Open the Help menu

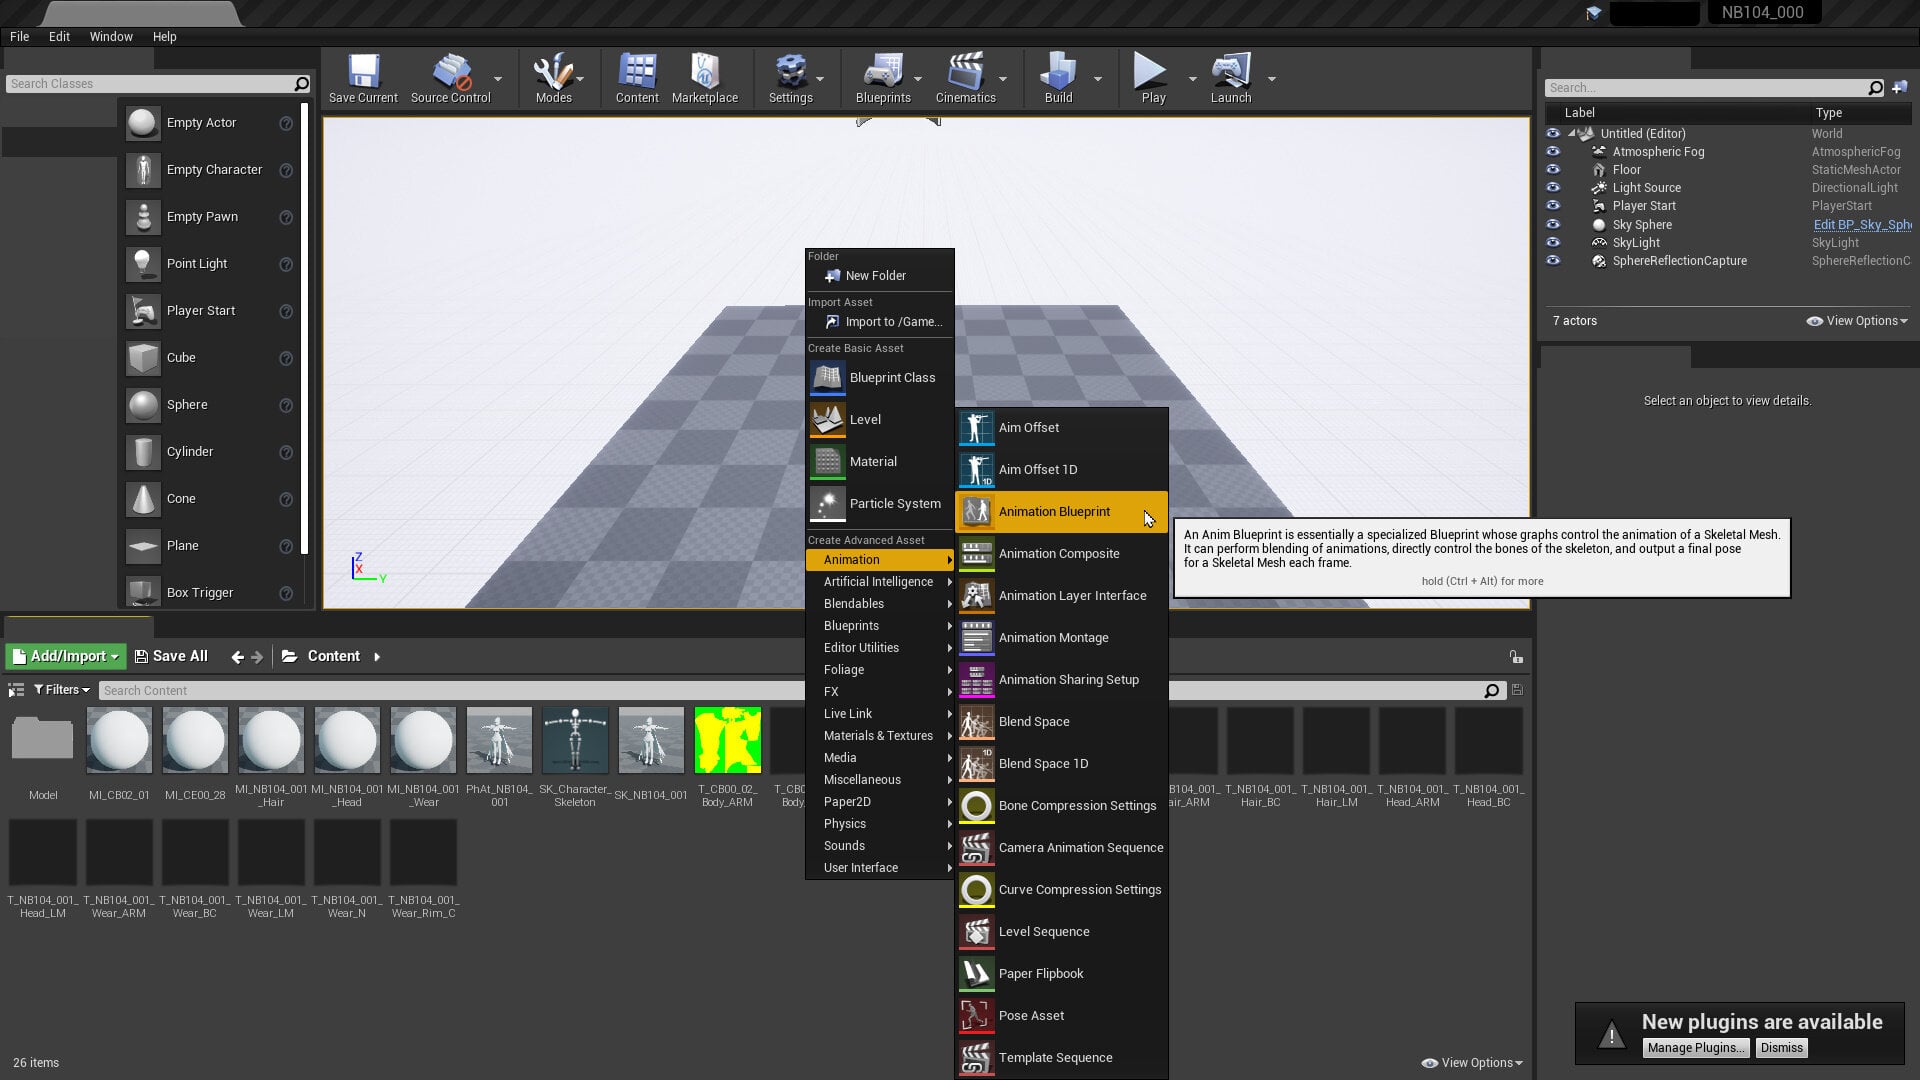pos(164,36)
